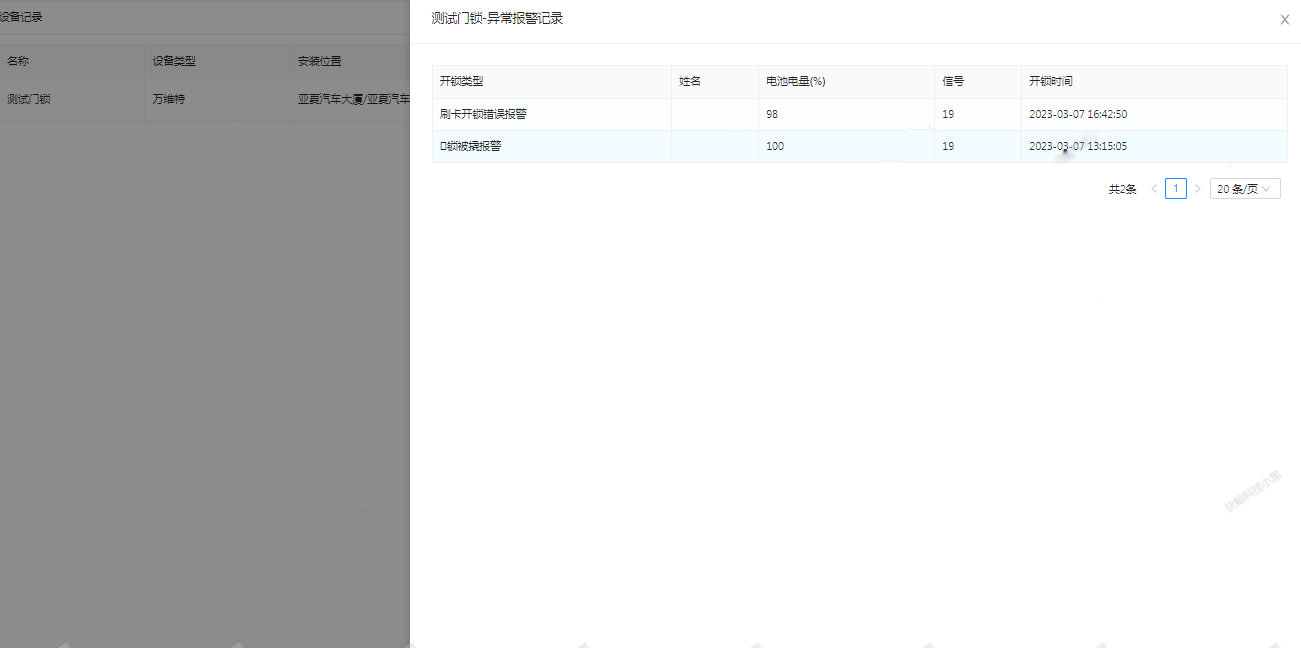The height and width of the screenshot is (648, 1301).
Task: Click battery value 100 cell
Action: [775, 146]
